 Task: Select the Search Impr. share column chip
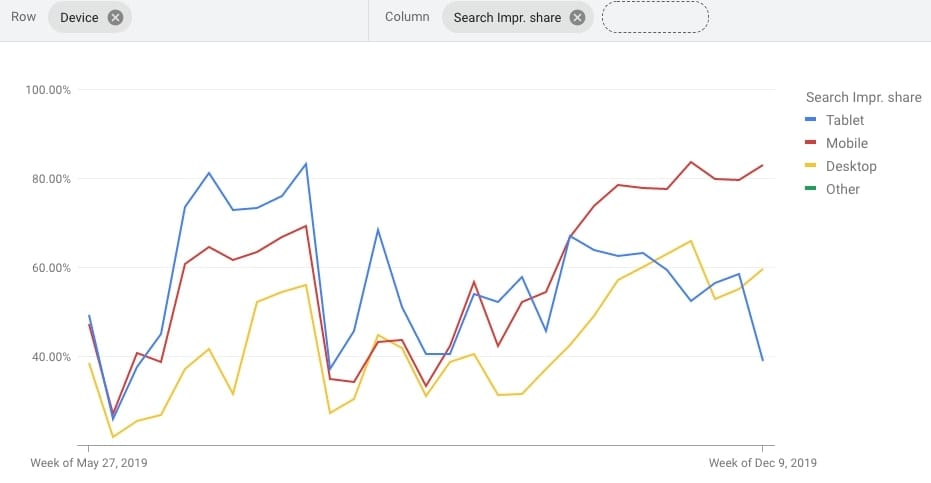pos(517,17)
